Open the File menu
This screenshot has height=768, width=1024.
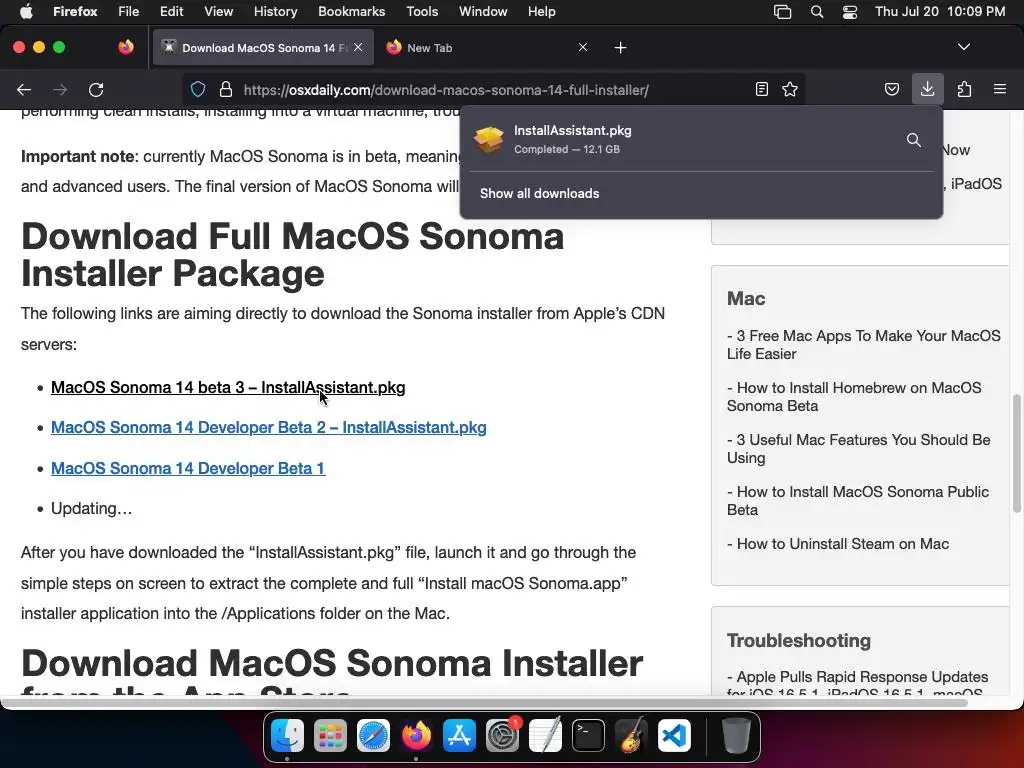(x=129, y=11)
